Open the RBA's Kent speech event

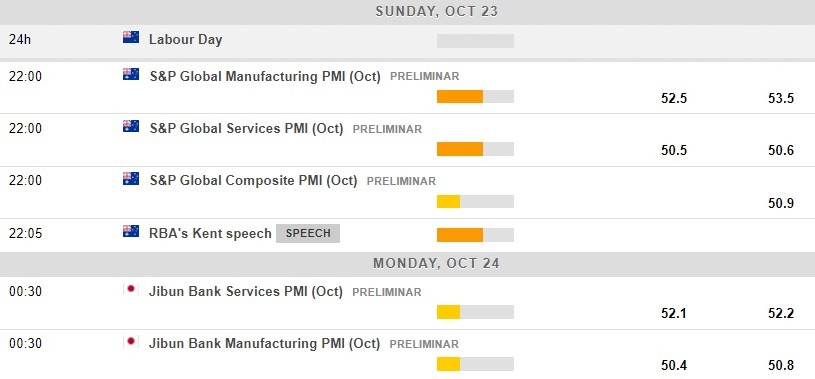(210, 233)
